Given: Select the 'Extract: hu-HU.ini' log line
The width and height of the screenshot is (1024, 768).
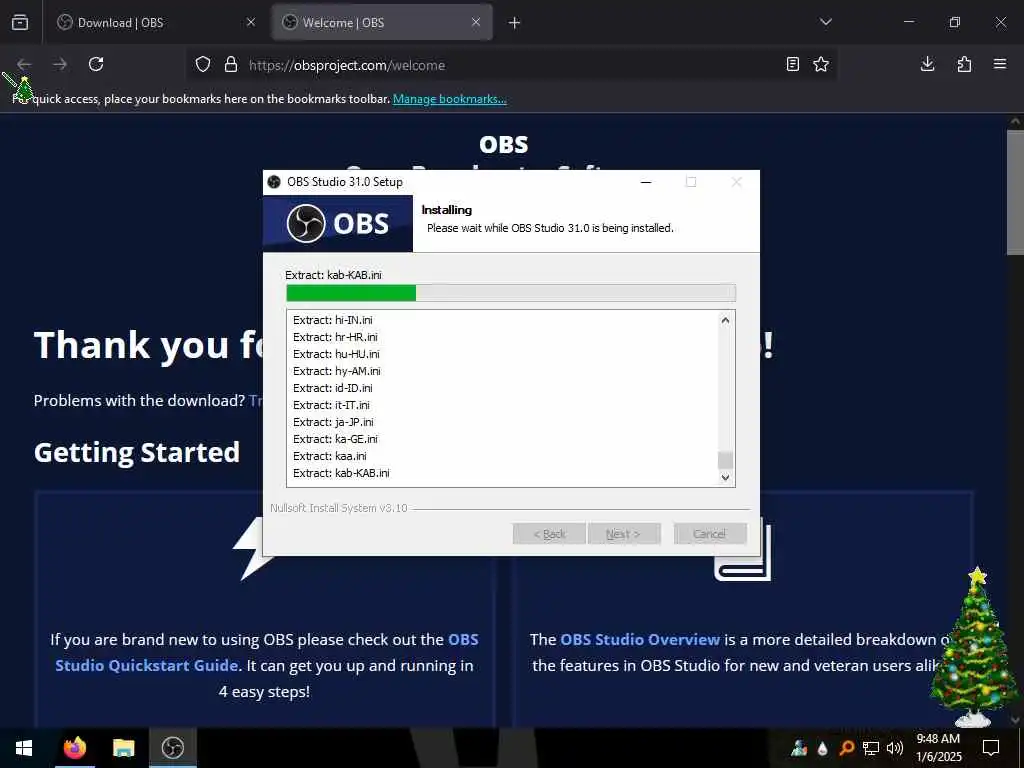Looking at the screenshot, I should (x=336, y=354).
